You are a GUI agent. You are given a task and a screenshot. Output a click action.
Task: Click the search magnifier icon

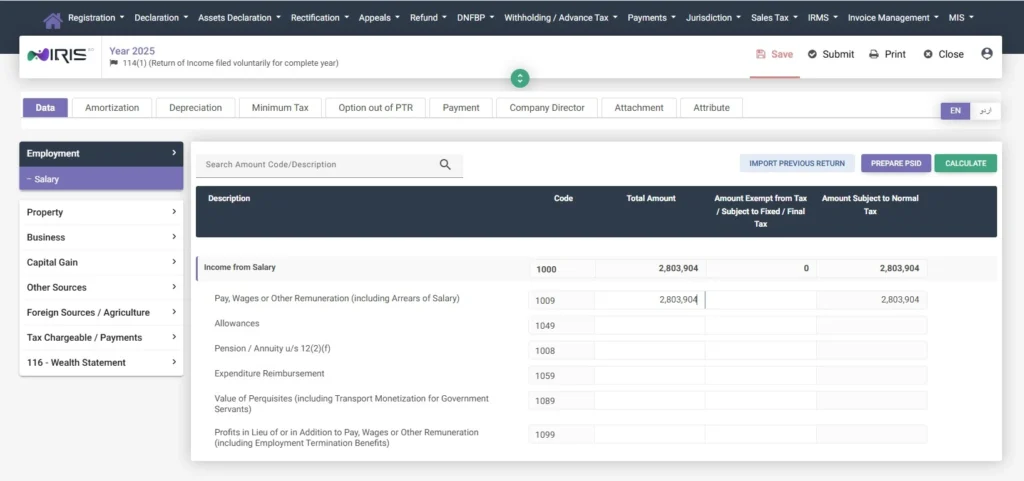pos(445,164)
